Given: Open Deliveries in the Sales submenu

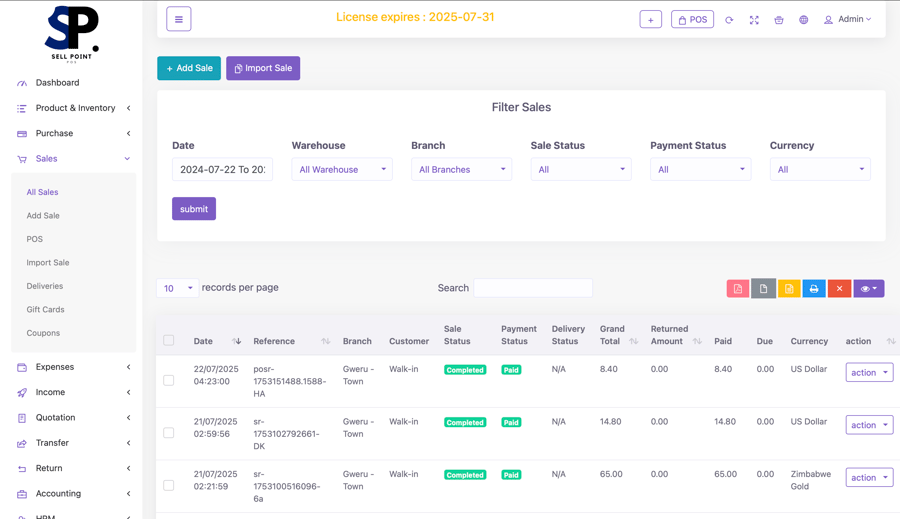Looking at the screenshot, I should coord(45,286).
